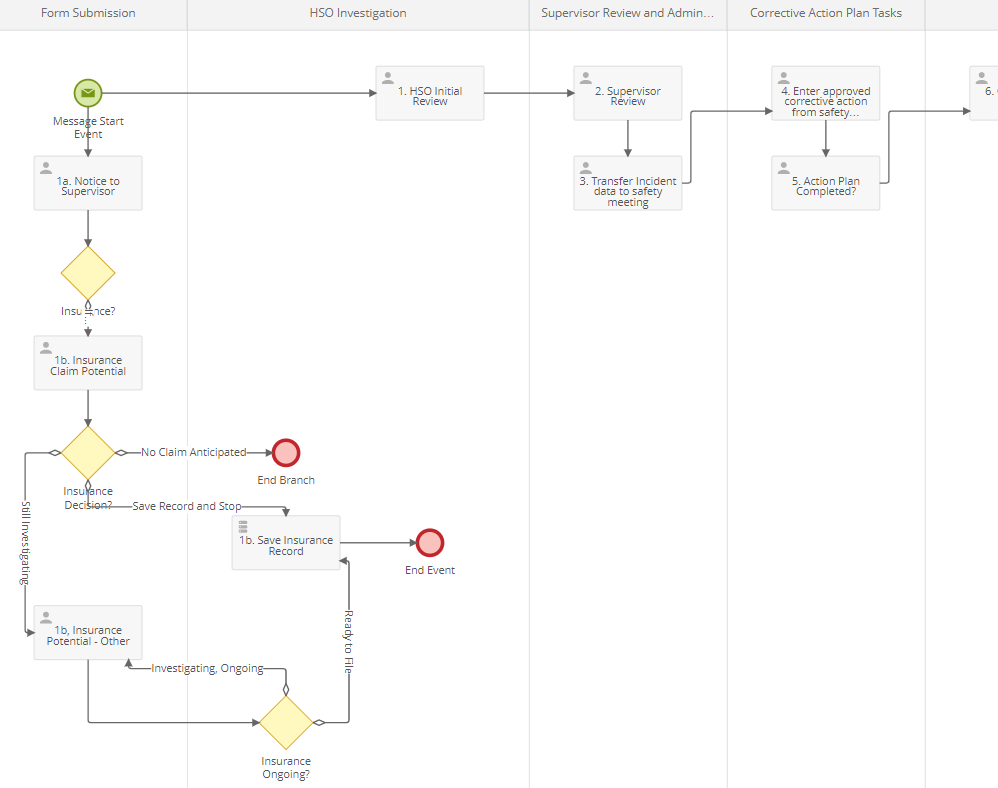Click user icon on 2. Supervisor Review
This screenshot has height=788, width=998.
586,78
